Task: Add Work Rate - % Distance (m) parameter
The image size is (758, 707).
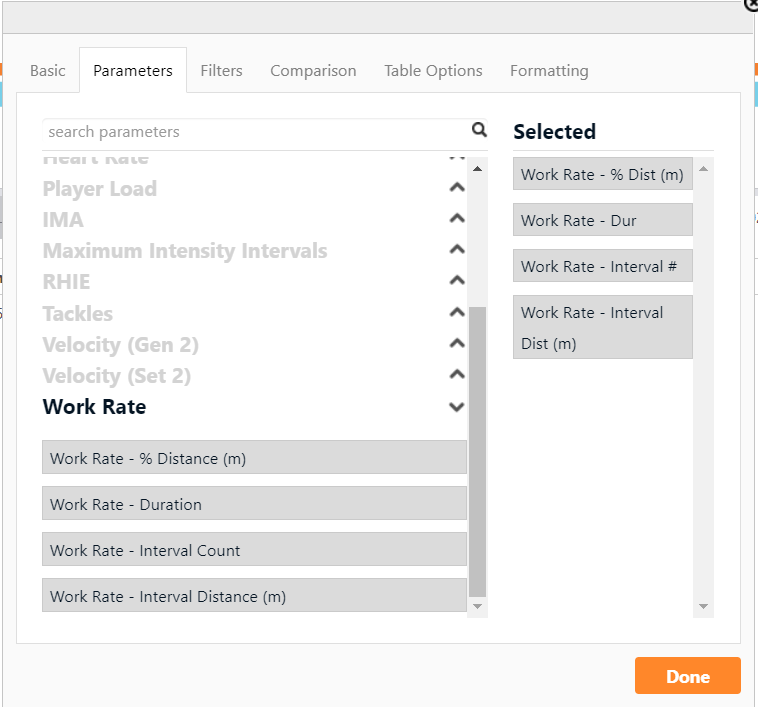Action: [x=254, y=457]
